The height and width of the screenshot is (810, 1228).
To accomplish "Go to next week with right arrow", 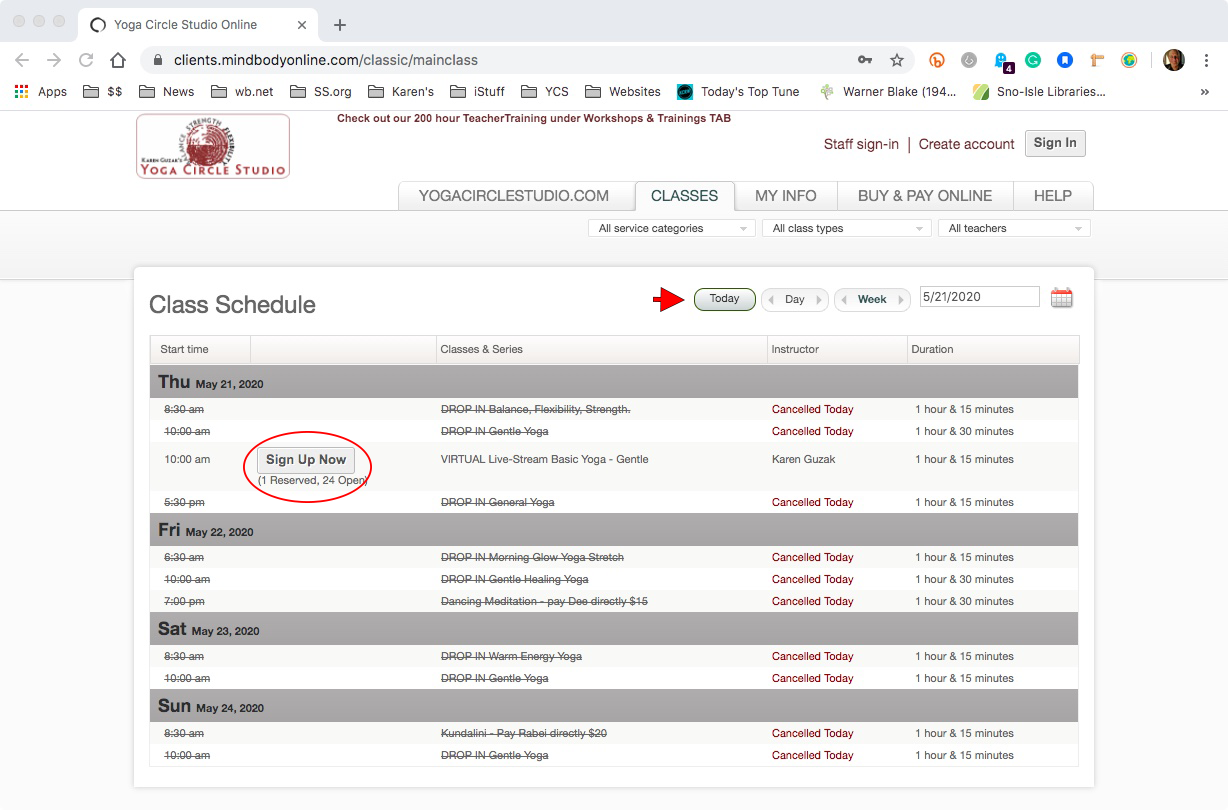I will coord(901,300).
